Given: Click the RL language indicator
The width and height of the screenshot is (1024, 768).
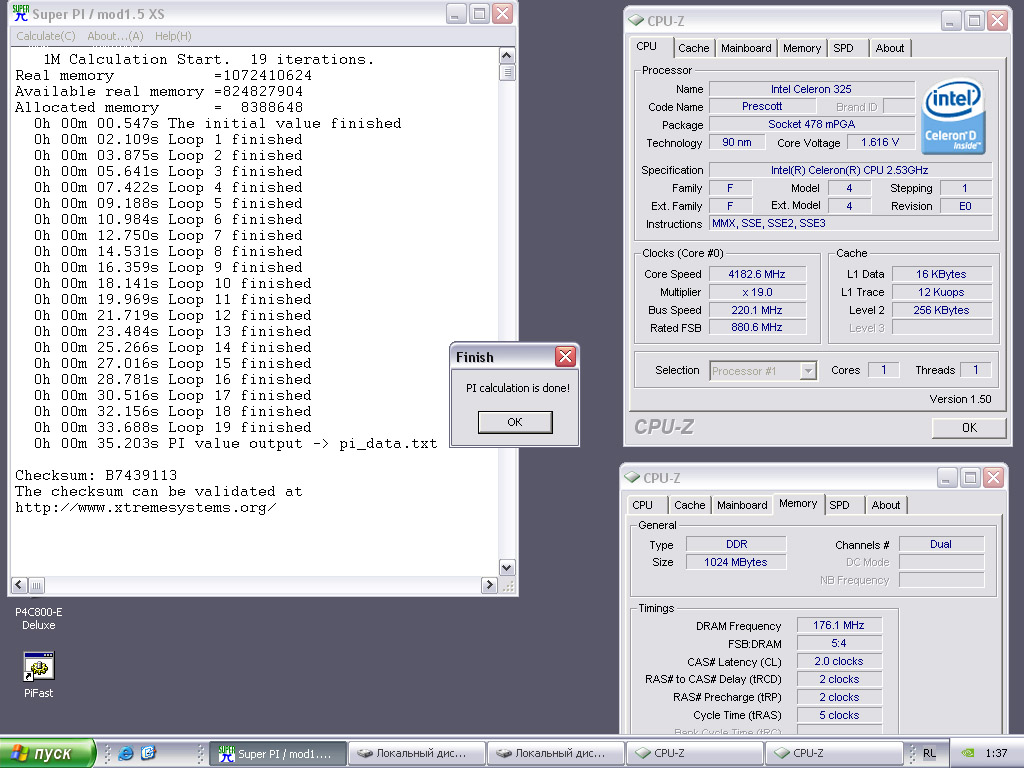Looking at the screenshot, I should click(929, 753).
